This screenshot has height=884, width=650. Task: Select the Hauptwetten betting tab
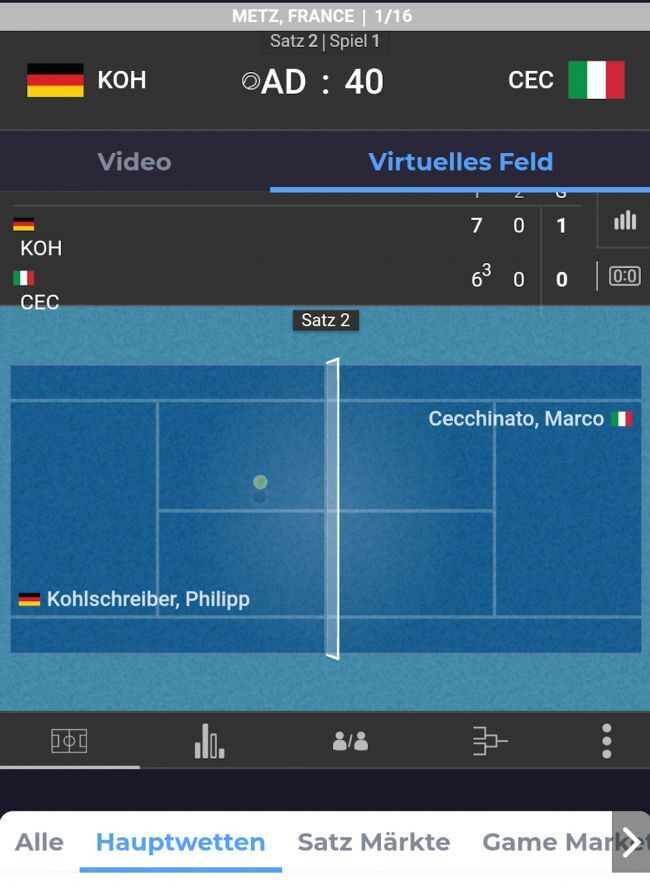180,842
